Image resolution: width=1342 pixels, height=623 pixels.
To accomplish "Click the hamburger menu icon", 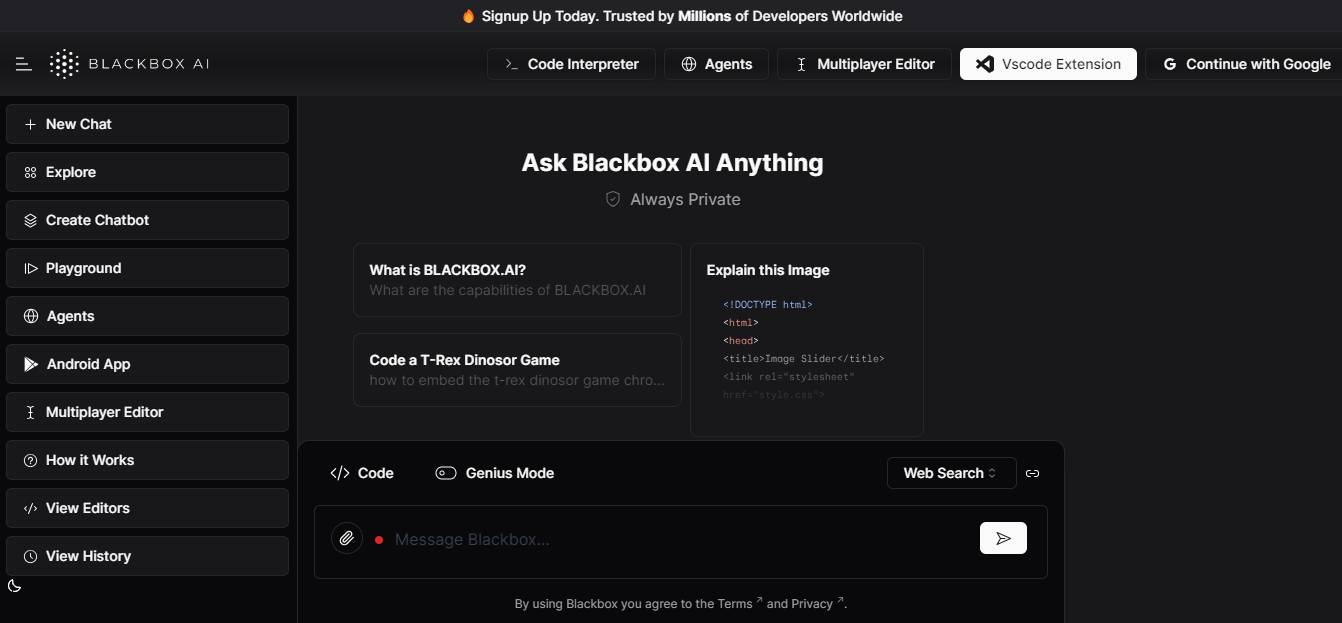I will click(x=22, y=63).
